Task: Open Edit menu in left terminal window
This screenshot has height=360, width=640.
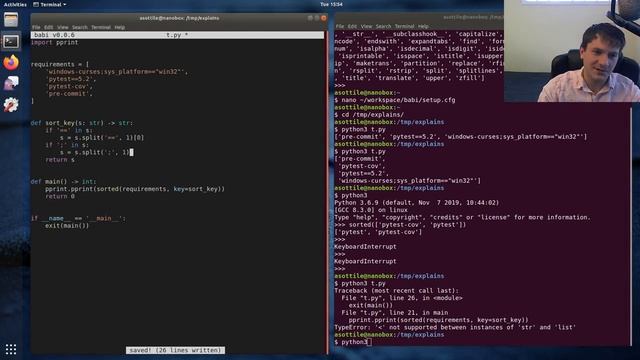Action: (49, 27)
